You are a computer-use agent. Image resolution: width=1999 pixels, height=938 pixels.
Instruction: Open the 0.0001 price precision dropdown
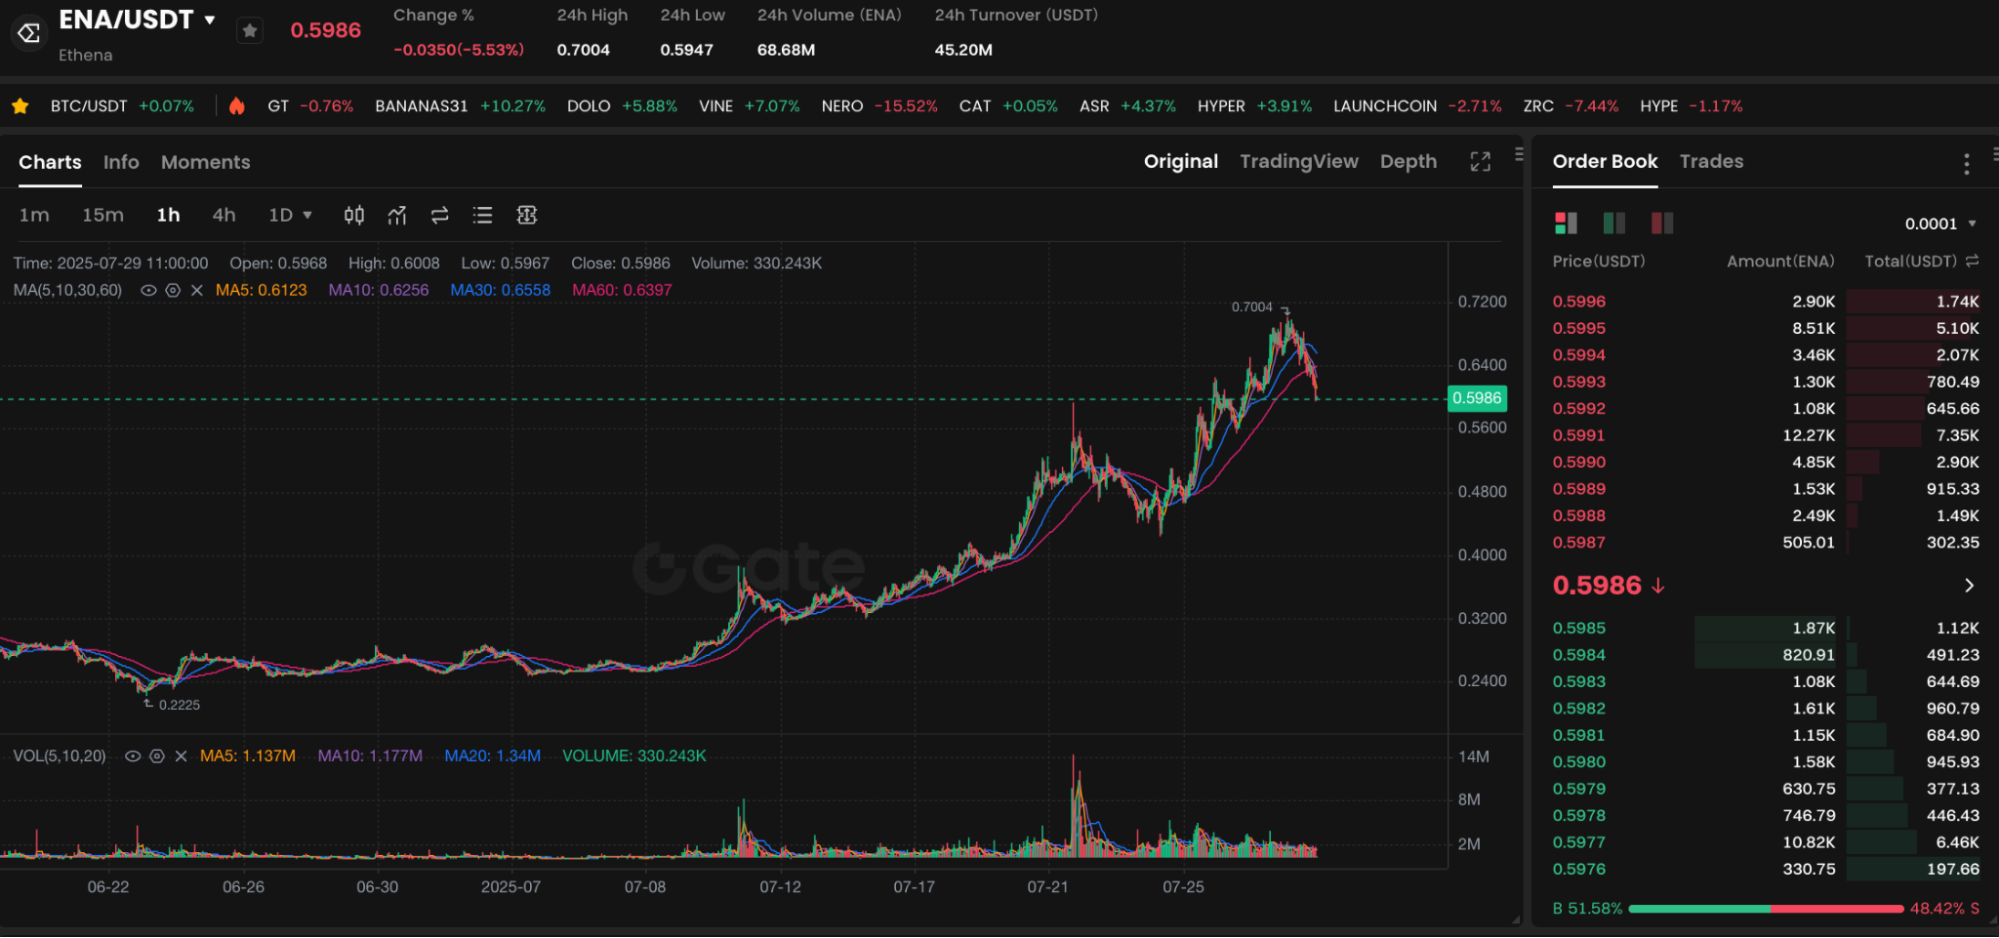(1940, 224)
